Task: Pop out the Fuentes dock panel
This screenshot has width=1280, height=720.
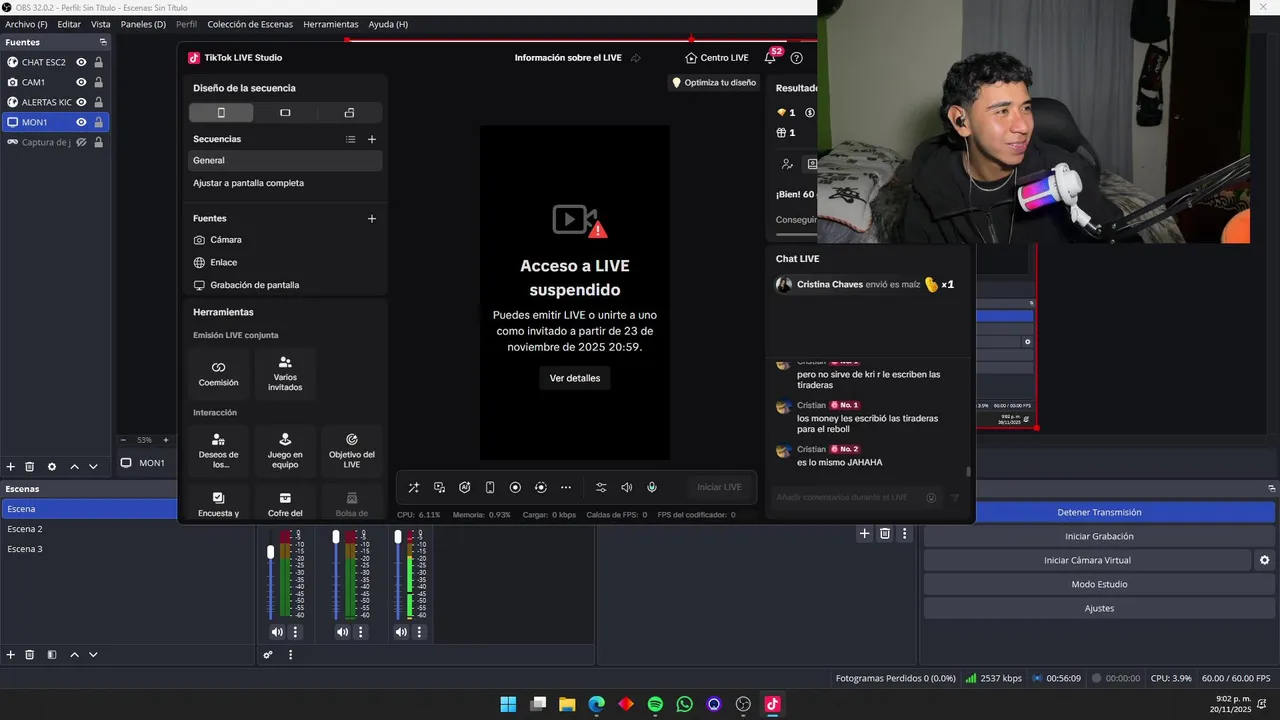Action: (103, 42)
